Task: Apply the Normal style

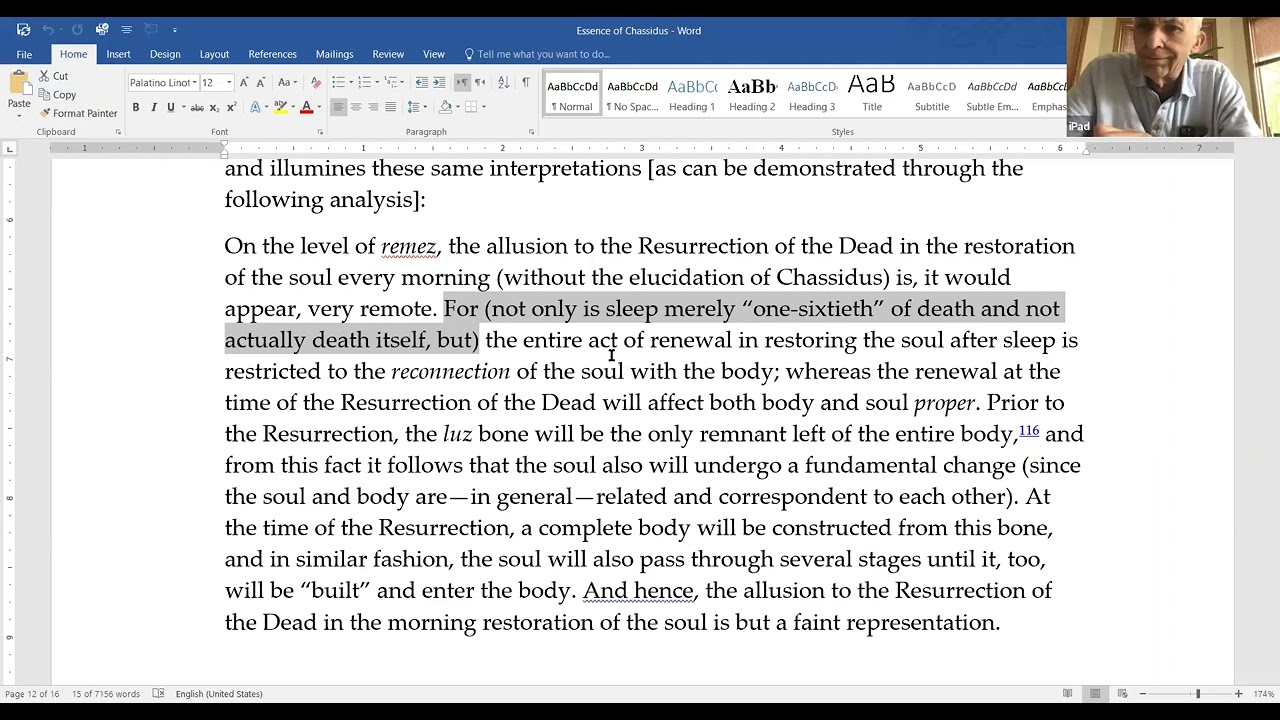Action: click(x=572, y=95)
